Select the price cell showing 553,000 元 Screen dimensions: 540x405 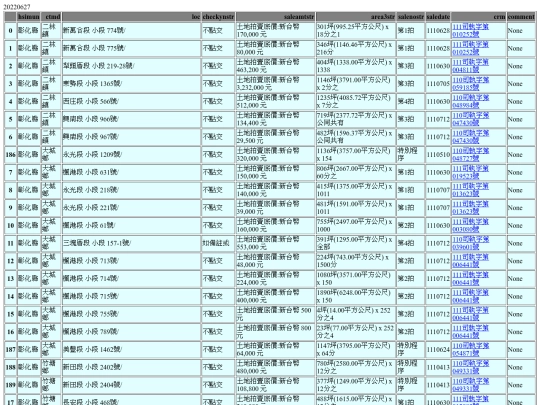click(x=276, y=243)
